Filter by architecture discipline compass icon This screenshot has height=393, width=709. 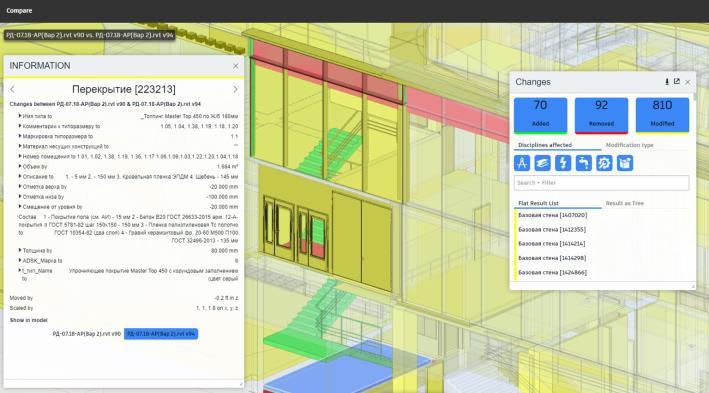[522, 163]
